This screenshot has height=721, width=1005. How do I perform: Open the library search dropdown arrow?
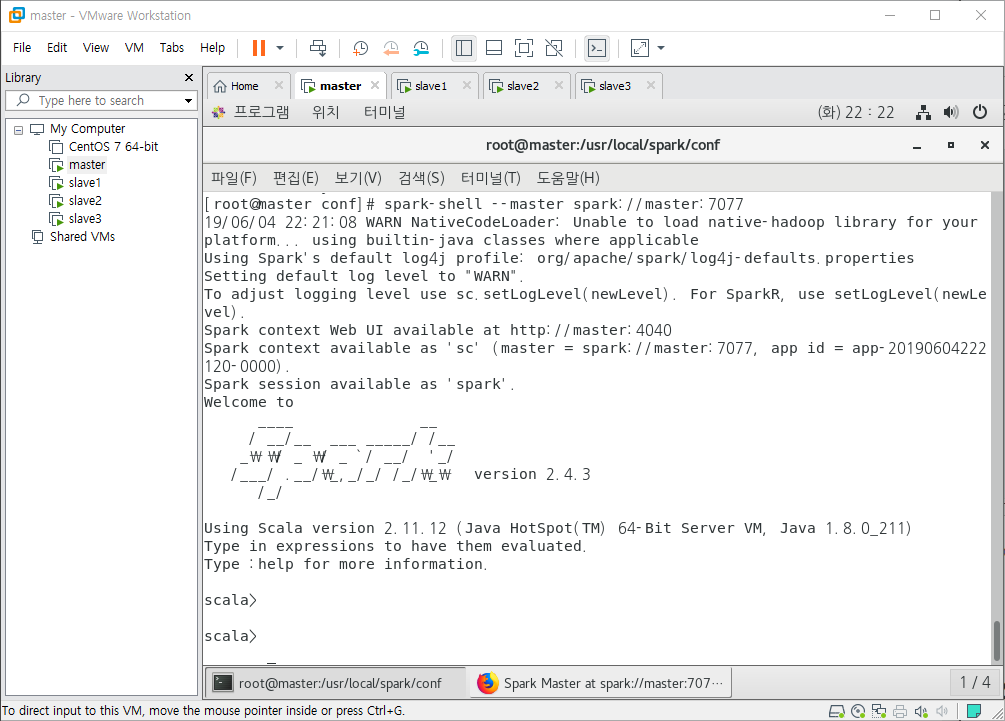(x=188, y=101)
